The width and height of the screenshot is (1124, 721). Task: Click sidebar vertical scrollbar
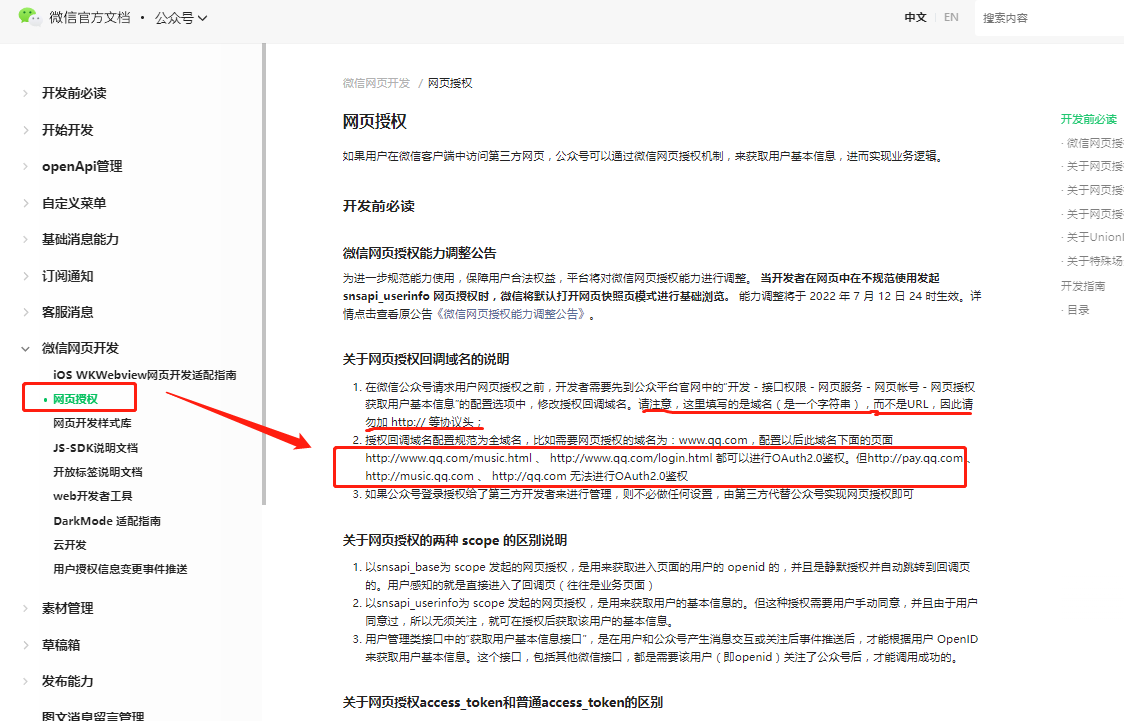pos(264,274)
